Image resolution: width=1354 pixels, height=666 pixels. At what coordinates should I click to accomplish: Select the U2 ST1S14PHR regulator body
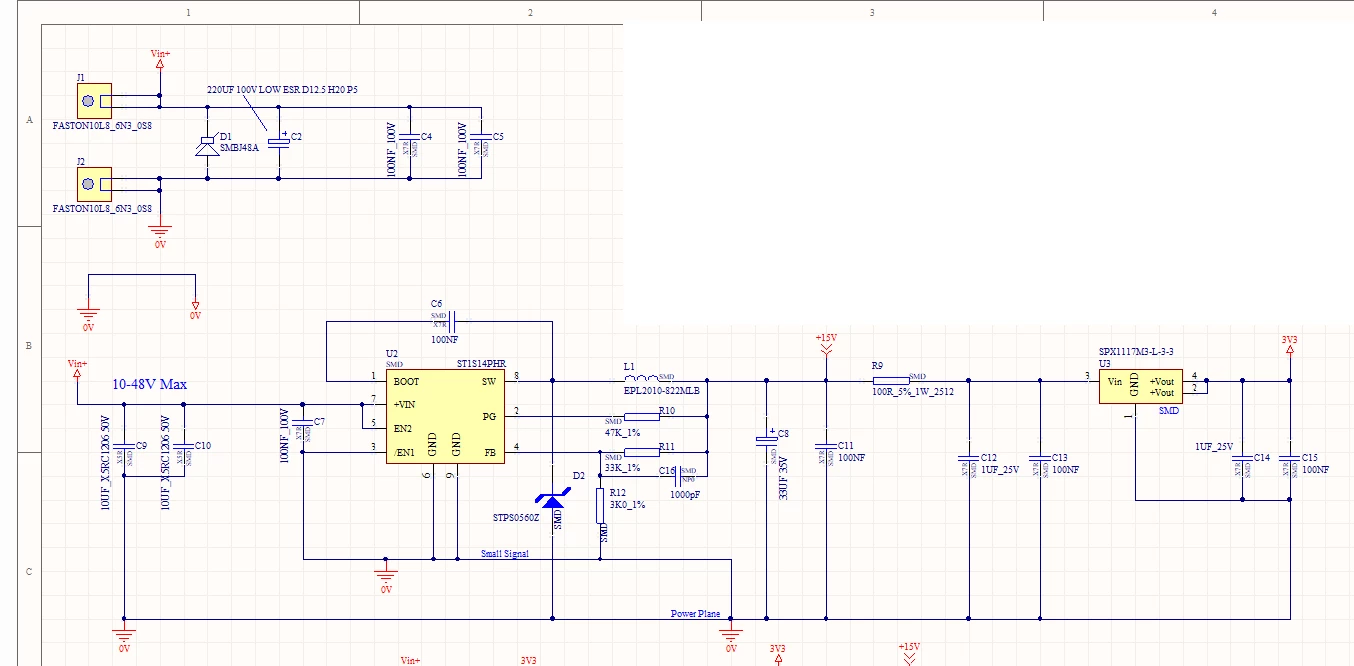click(446, 417)
